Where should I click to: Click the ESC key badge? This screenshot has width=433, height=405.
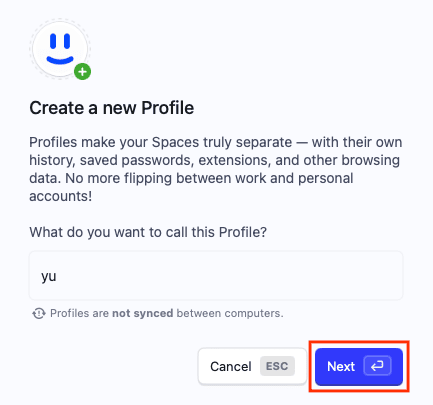click(277, 366)
